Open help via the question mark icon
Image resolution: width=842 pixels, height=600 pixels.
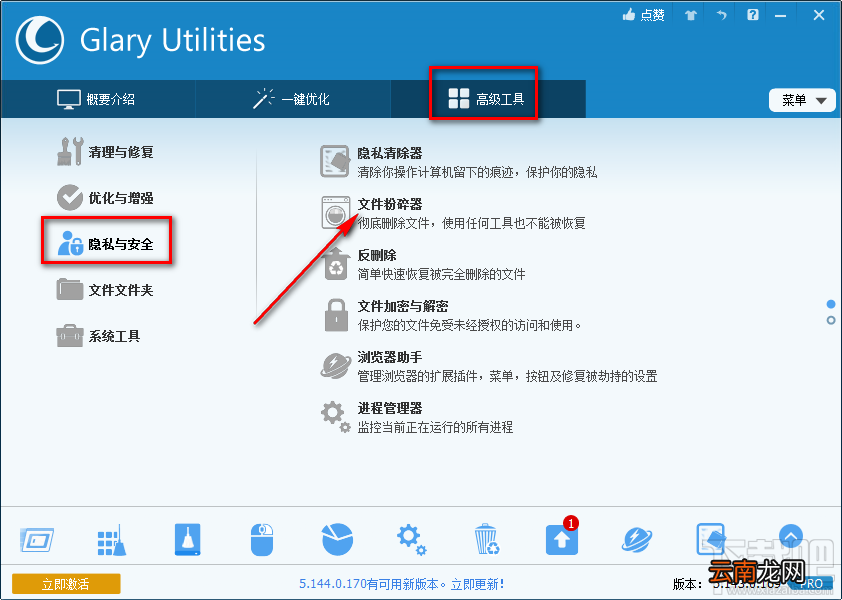pos(753,15)
